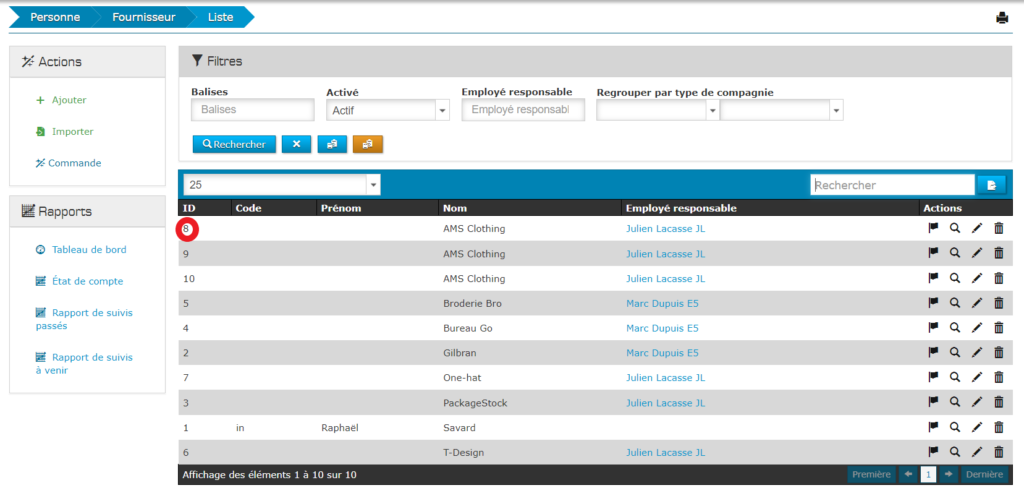Viewport: 1024px width, 501px height.
Task: Open the Ajouter action link
Action: (x=68, y=100)
